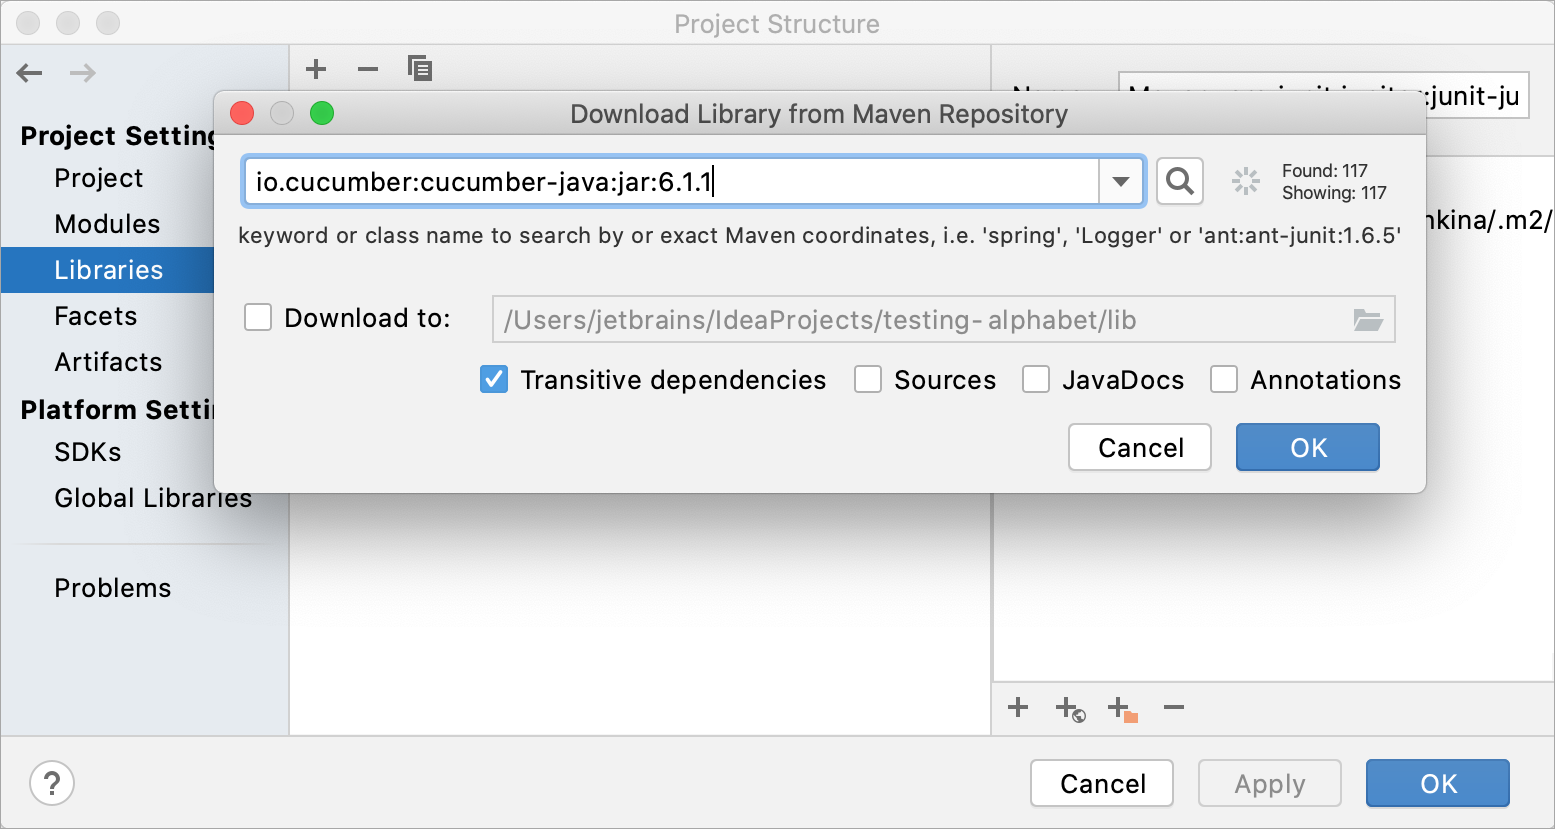
Task: Enable the Annotations checkbox
Action: click(1223, 379)
